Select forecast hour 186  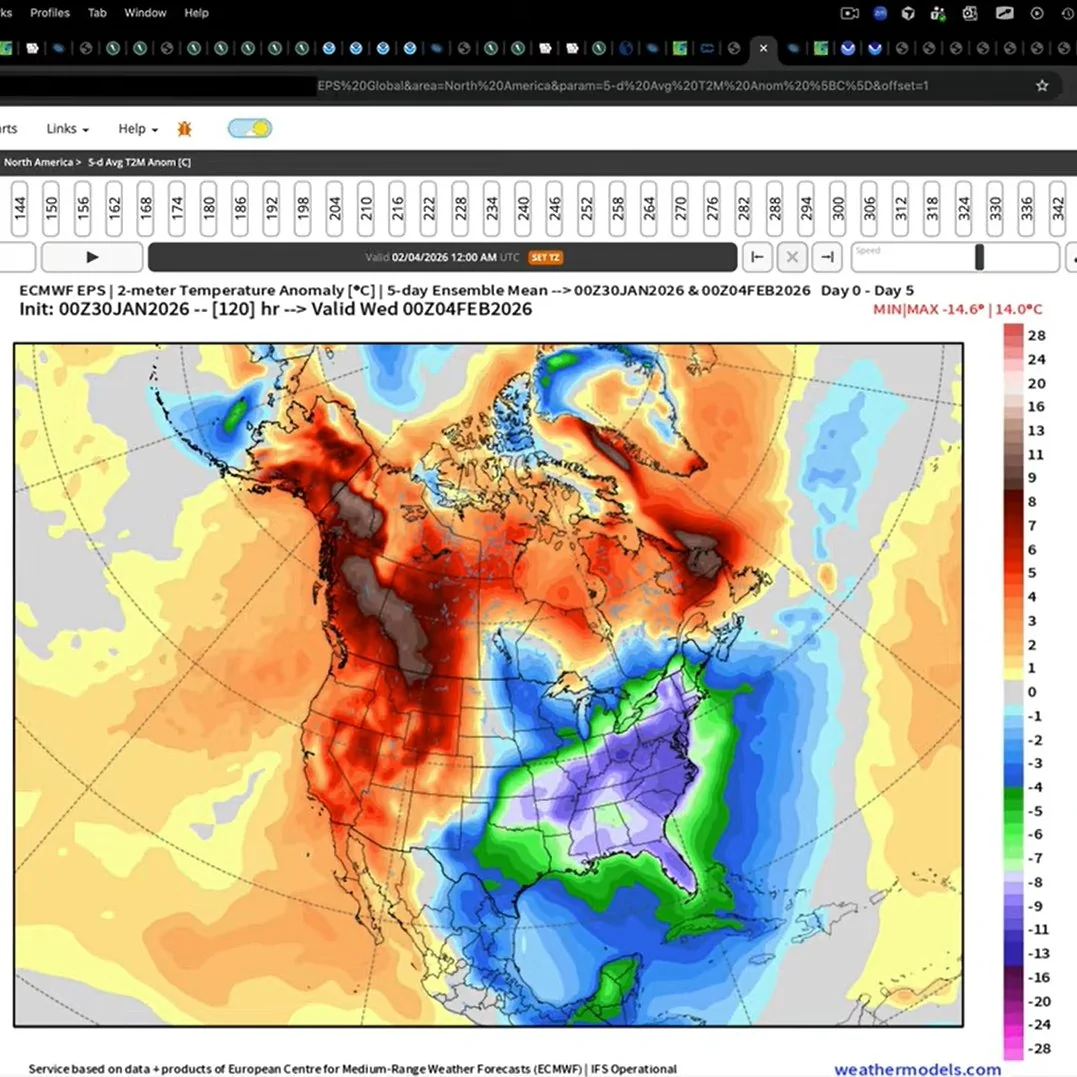point(240,208)
